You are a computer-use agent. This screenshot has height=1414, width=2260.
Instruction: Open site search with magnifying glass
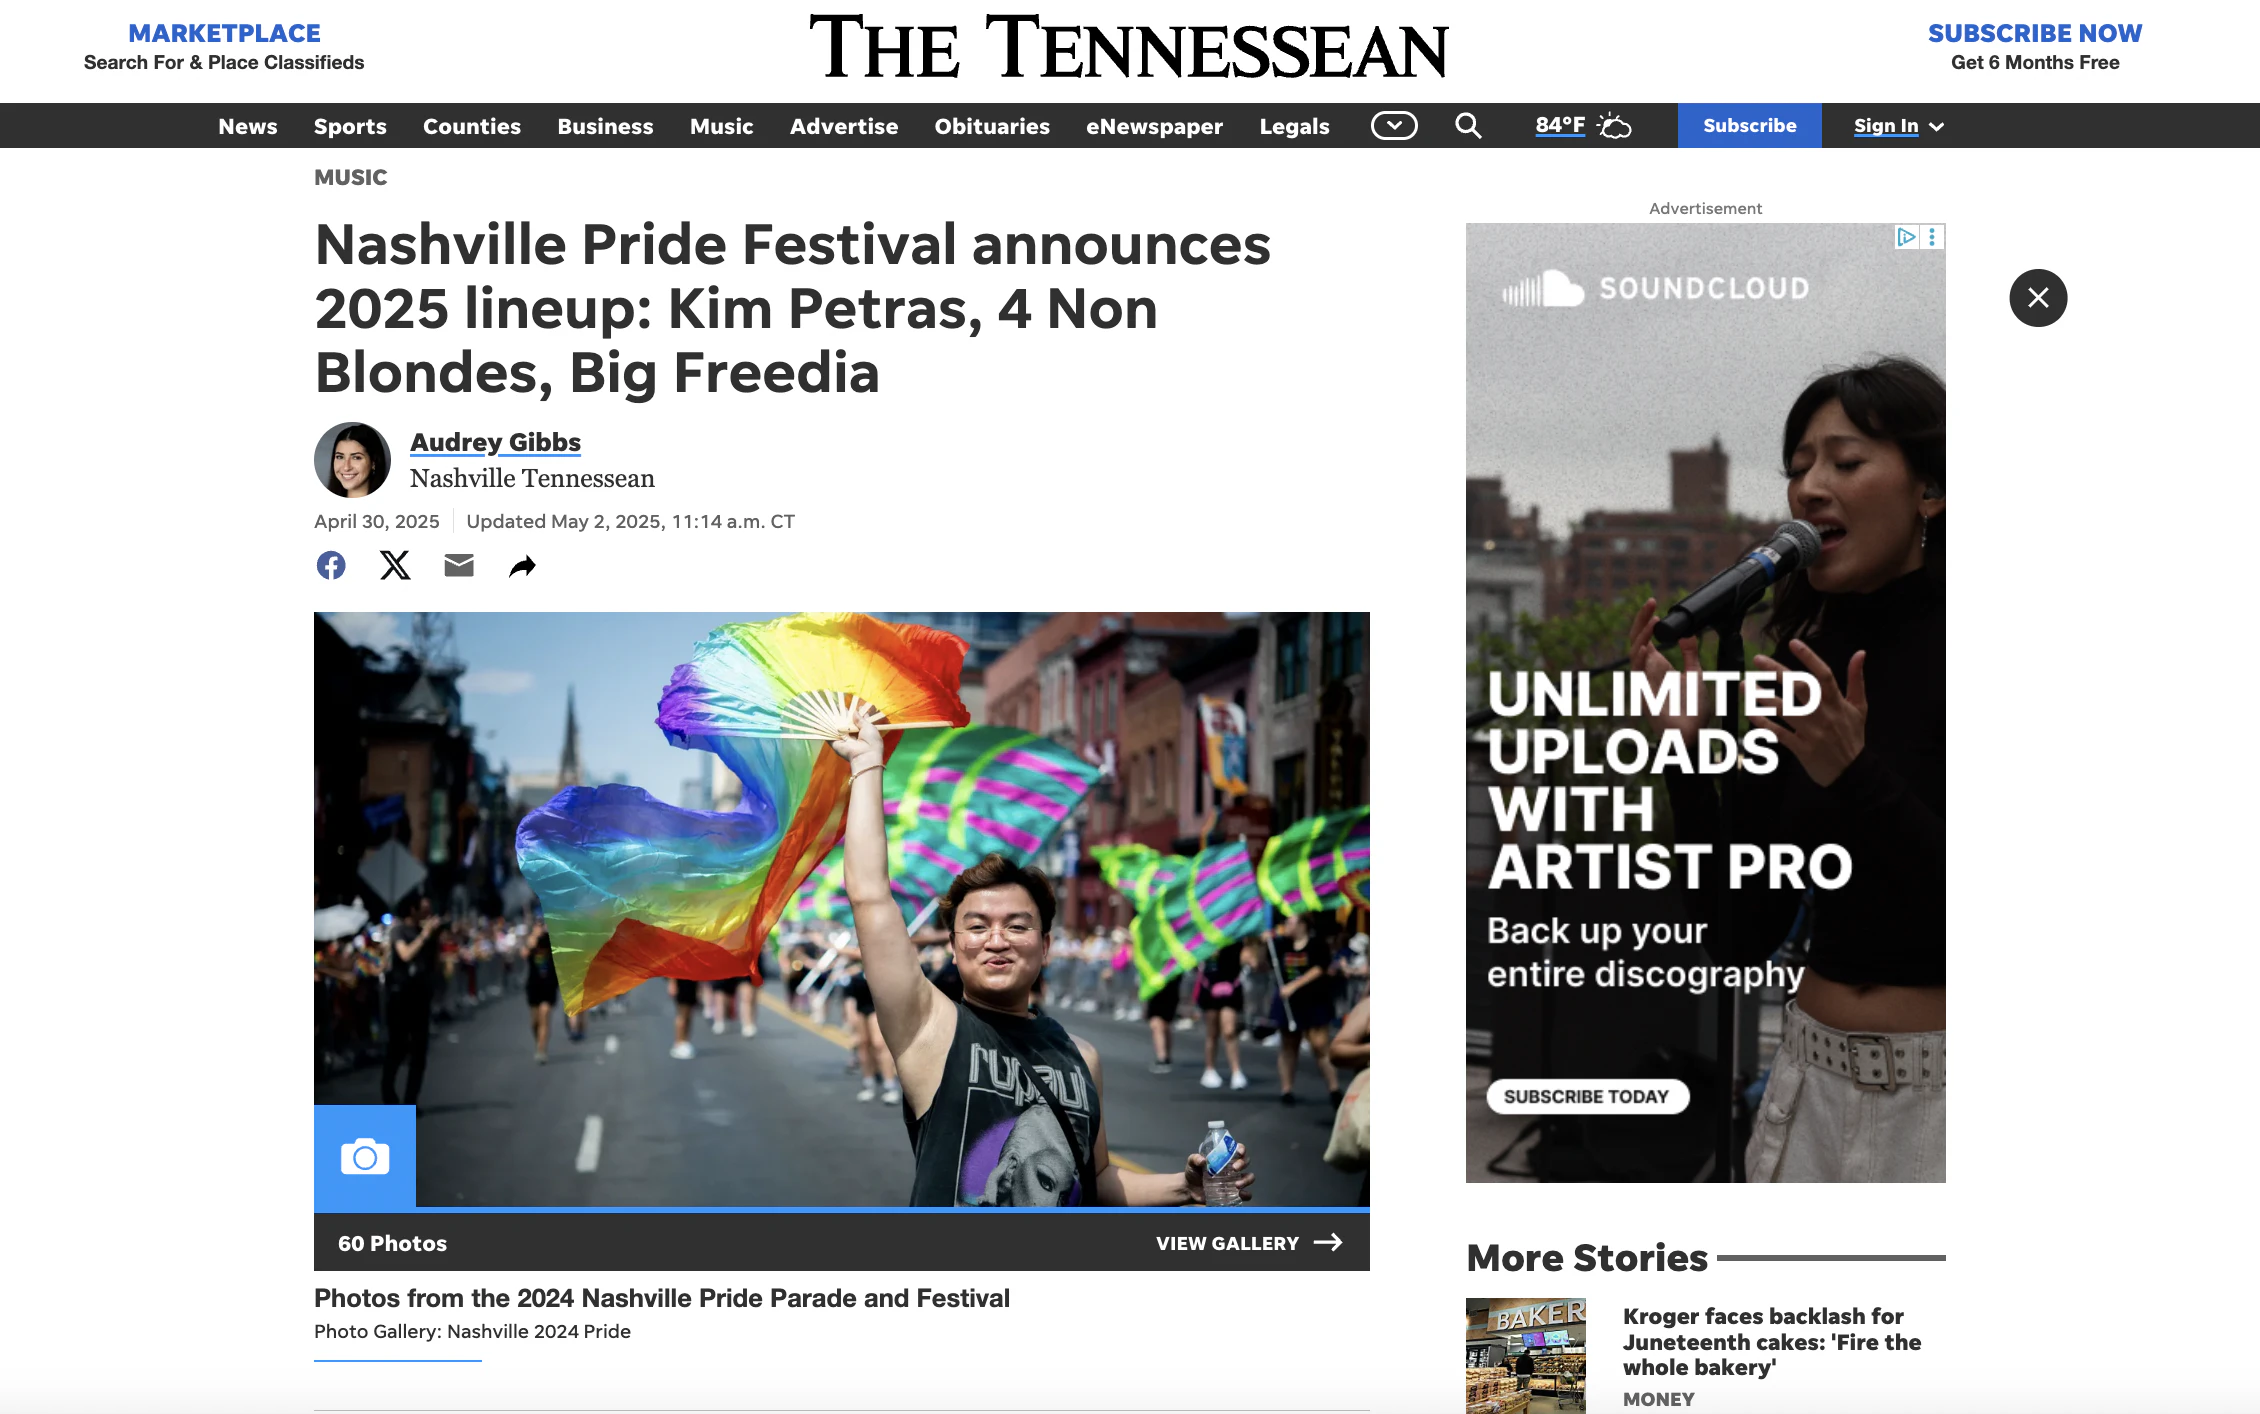1468,126
